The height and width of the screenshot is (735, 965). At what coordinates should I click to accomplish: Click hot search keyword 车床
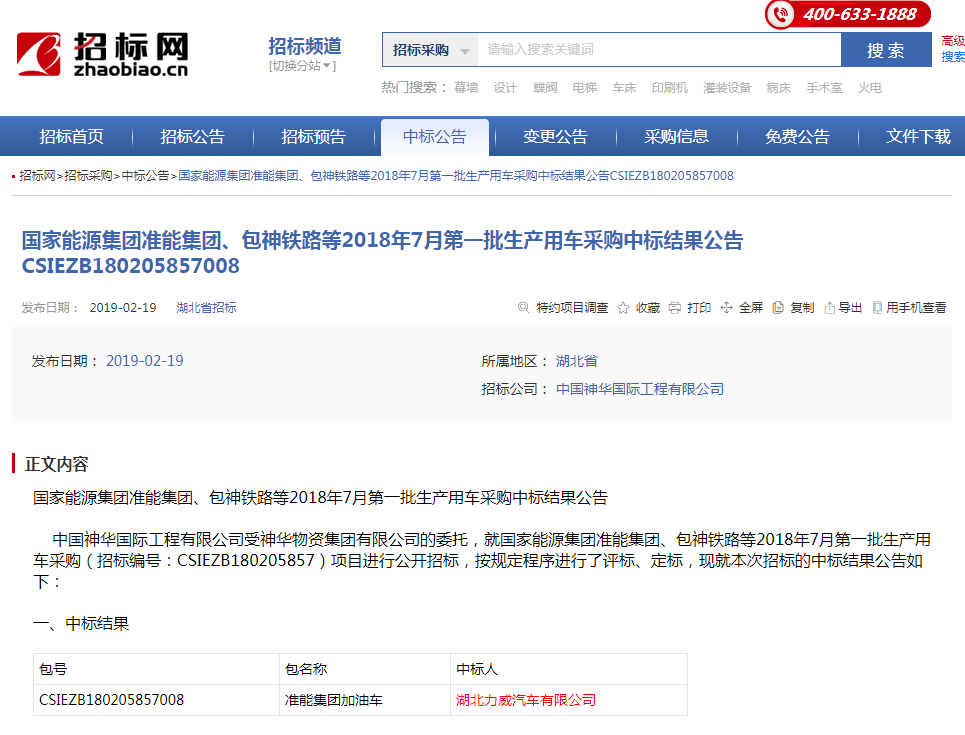(624, 88)
